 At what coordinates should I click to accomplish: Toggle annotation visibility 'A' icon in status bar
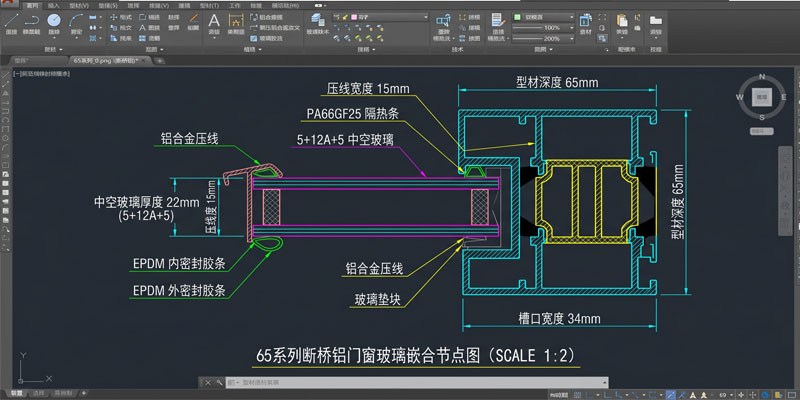[692, 394]
